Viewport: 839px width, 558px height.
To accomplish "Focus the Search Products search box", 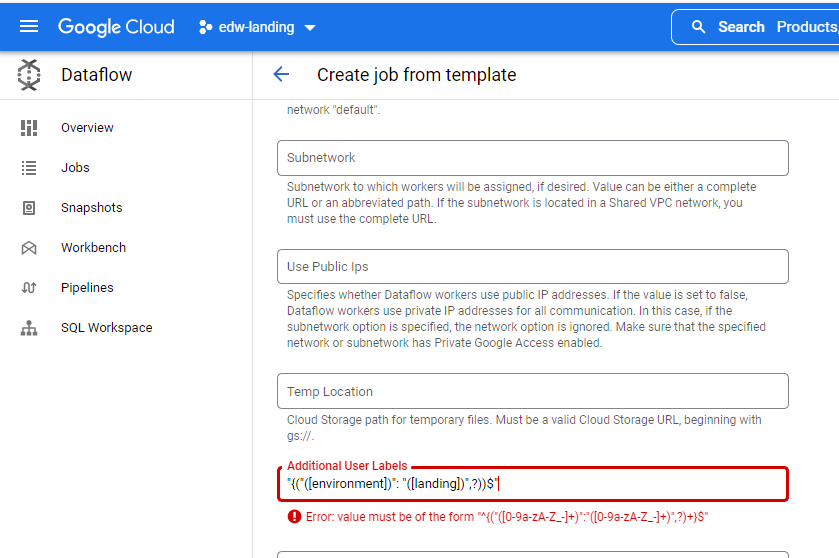I will click(x=755, y=27).
